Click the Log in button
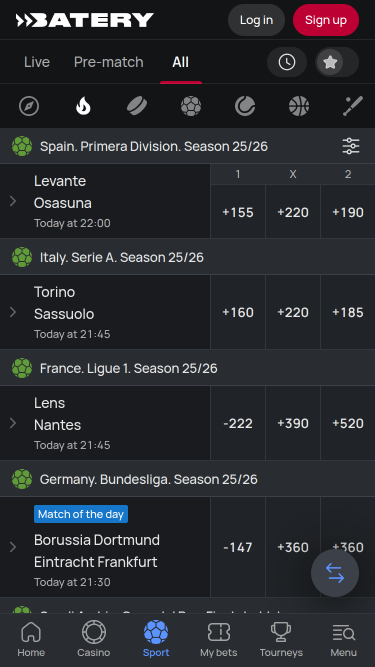Viewport: 375px width, 667px height. (x=256, y=20)
